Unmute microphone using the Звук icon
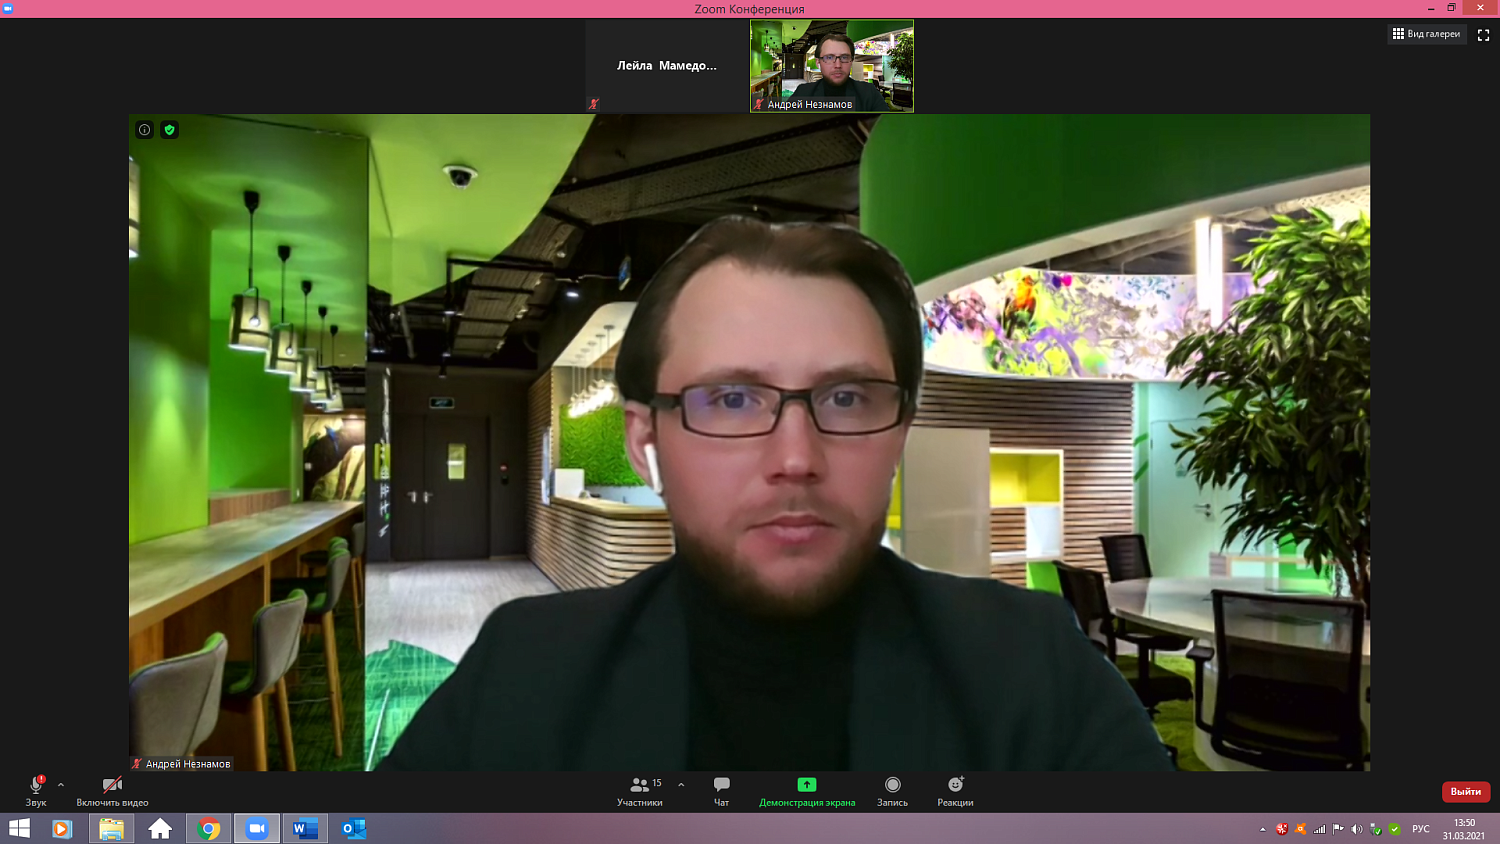This screenshot has width=1500, height=844. point(36,791)
